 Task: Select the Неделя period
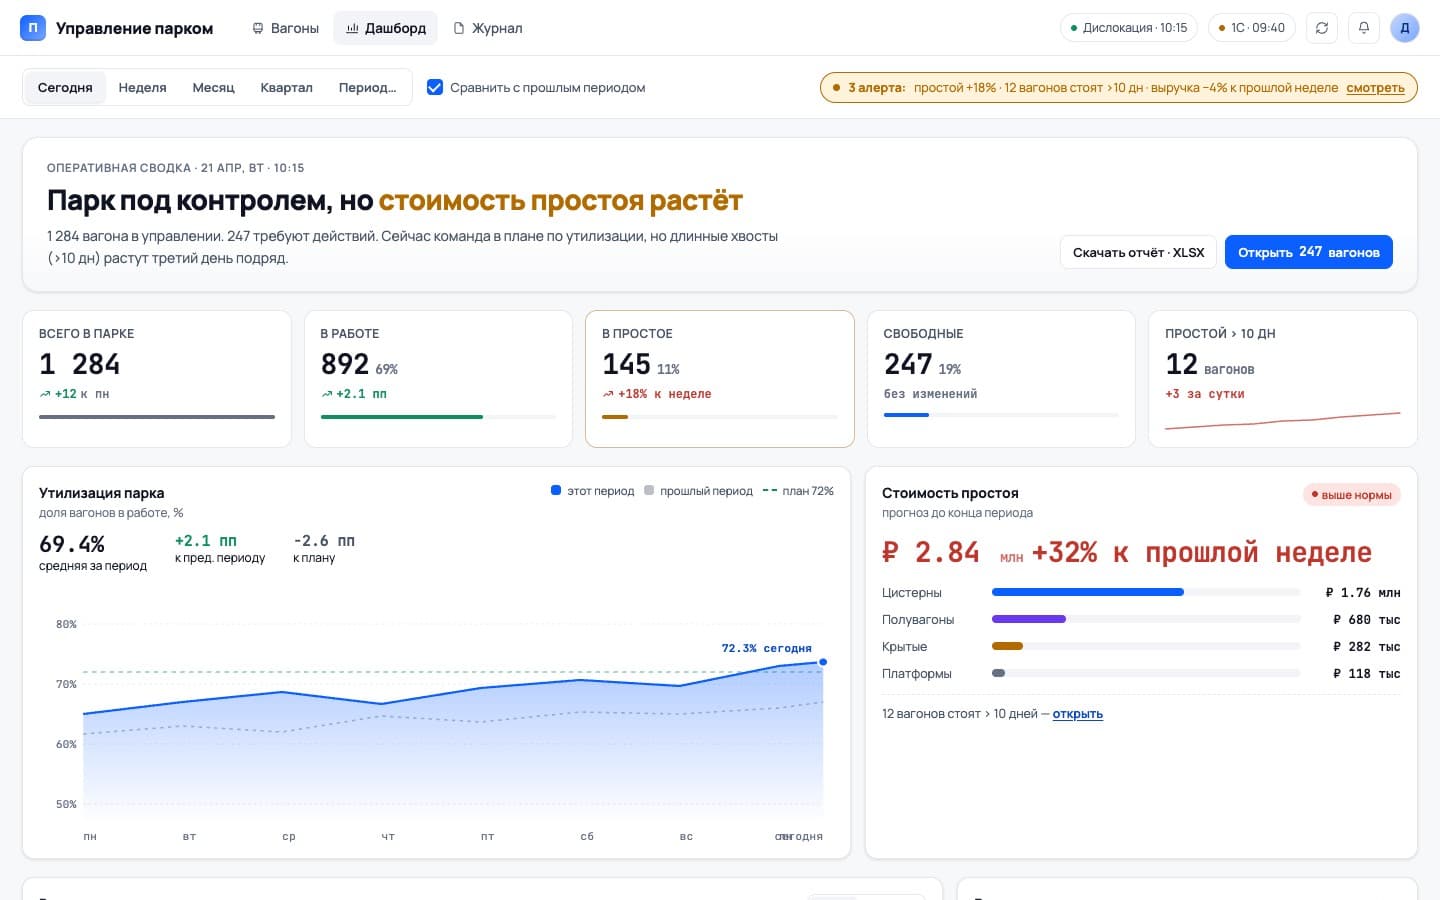143,88
